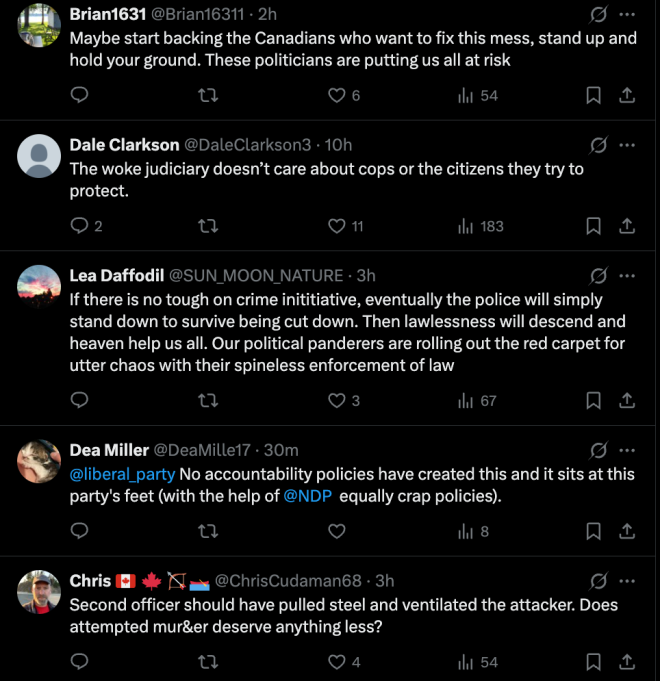Open the @NDP mention link
Image resolution: width=660 pixels, height=681 pixels.
coord(308,496)
